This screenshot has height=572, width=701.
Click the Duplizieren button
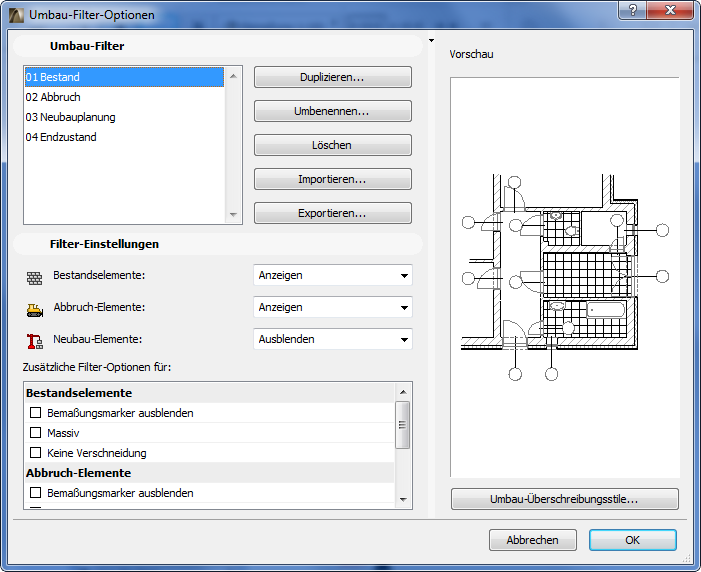[333, 77]
